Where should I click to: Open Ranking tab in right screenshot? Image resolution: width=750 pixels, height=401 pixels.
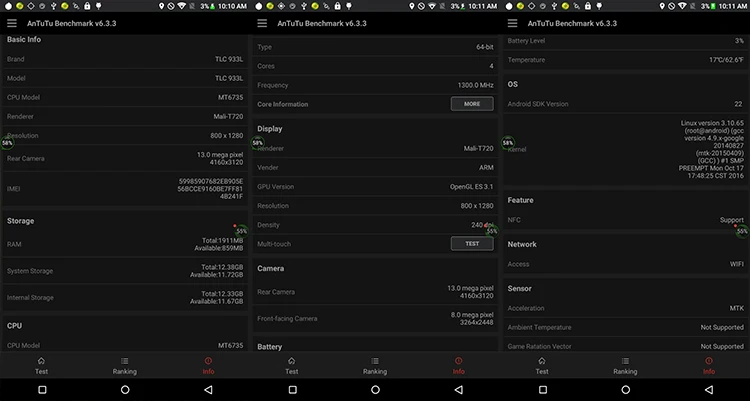click(625, 366)
